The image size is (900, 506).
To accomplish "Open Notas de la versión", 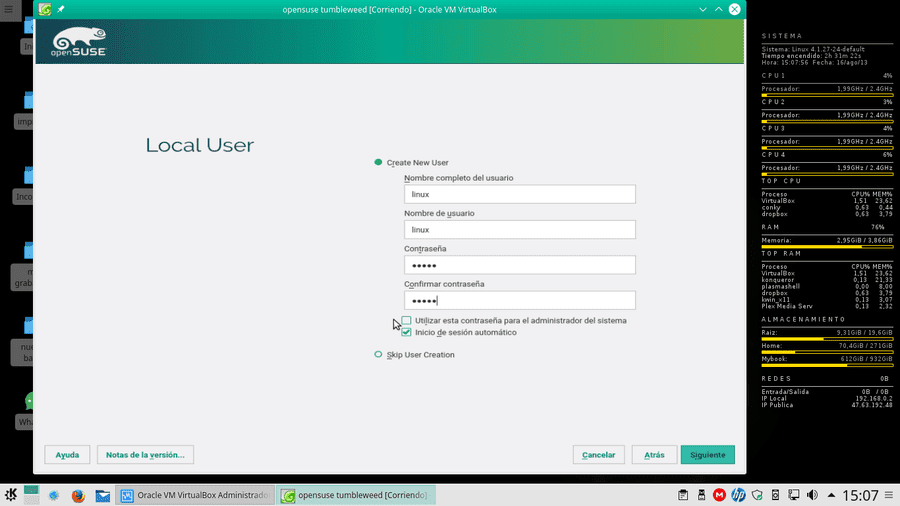I will point(145,454).
